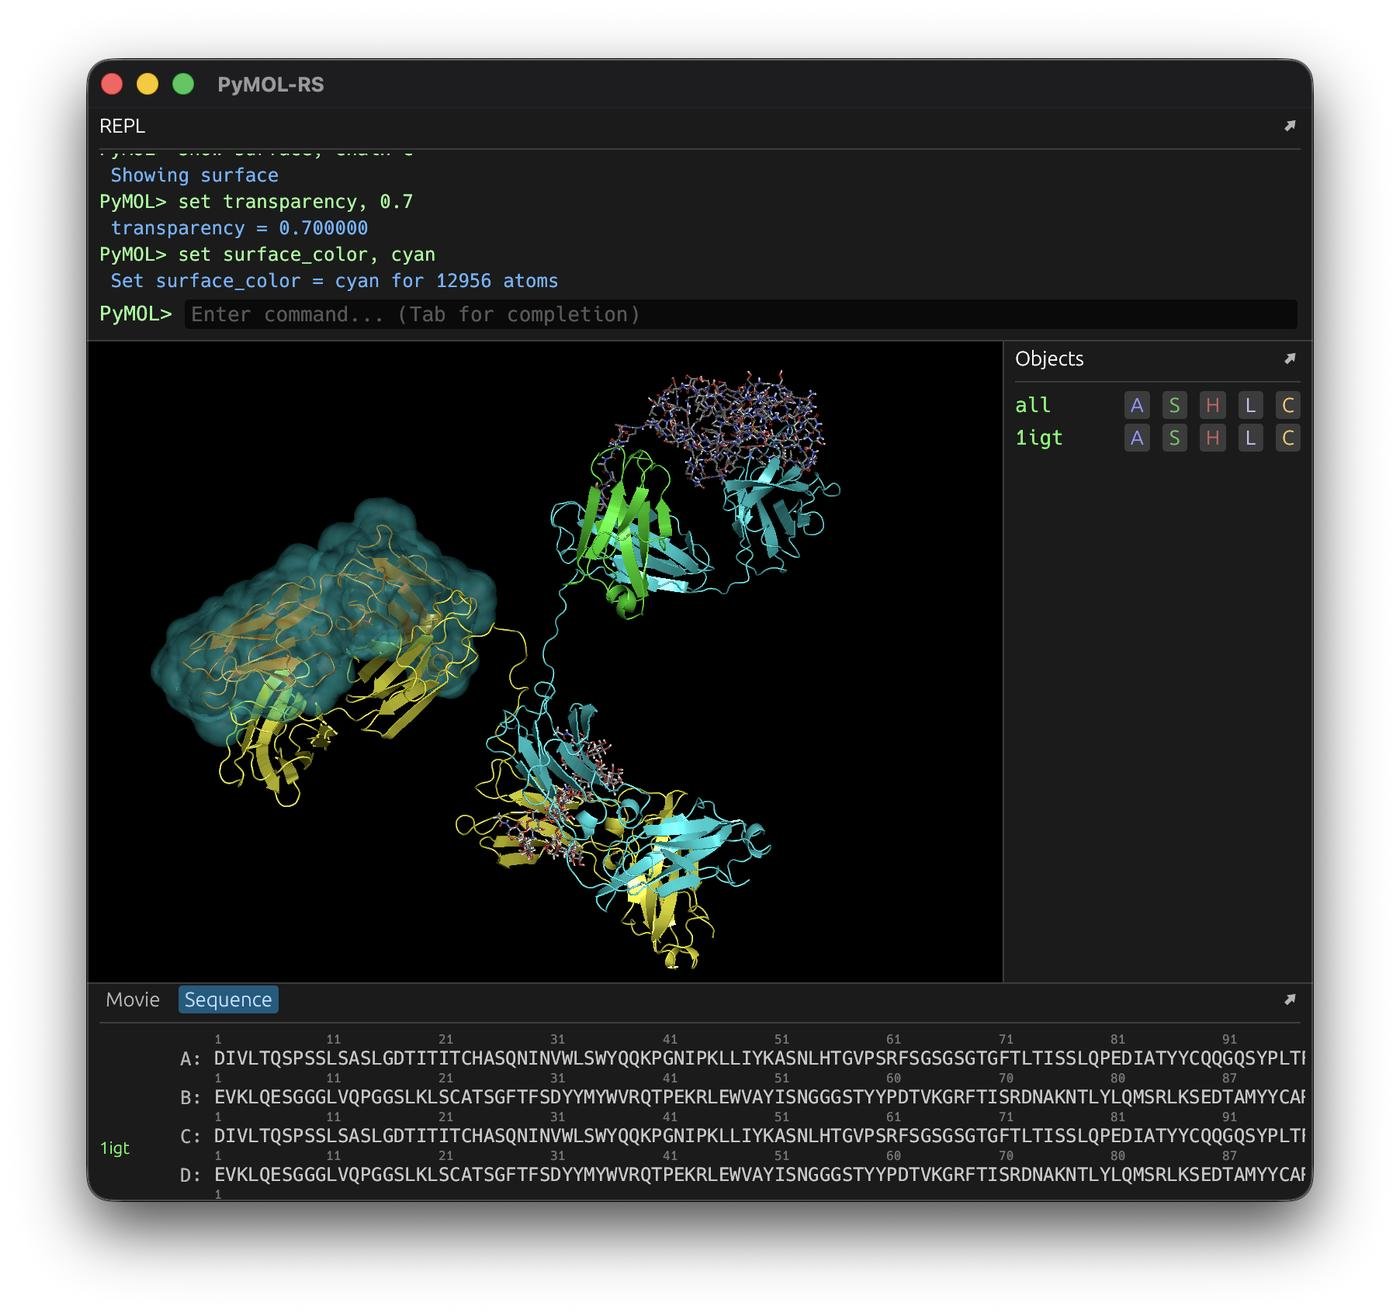Select the Sequence tab
This screenshot has height=1316, width=1400.
228,999
